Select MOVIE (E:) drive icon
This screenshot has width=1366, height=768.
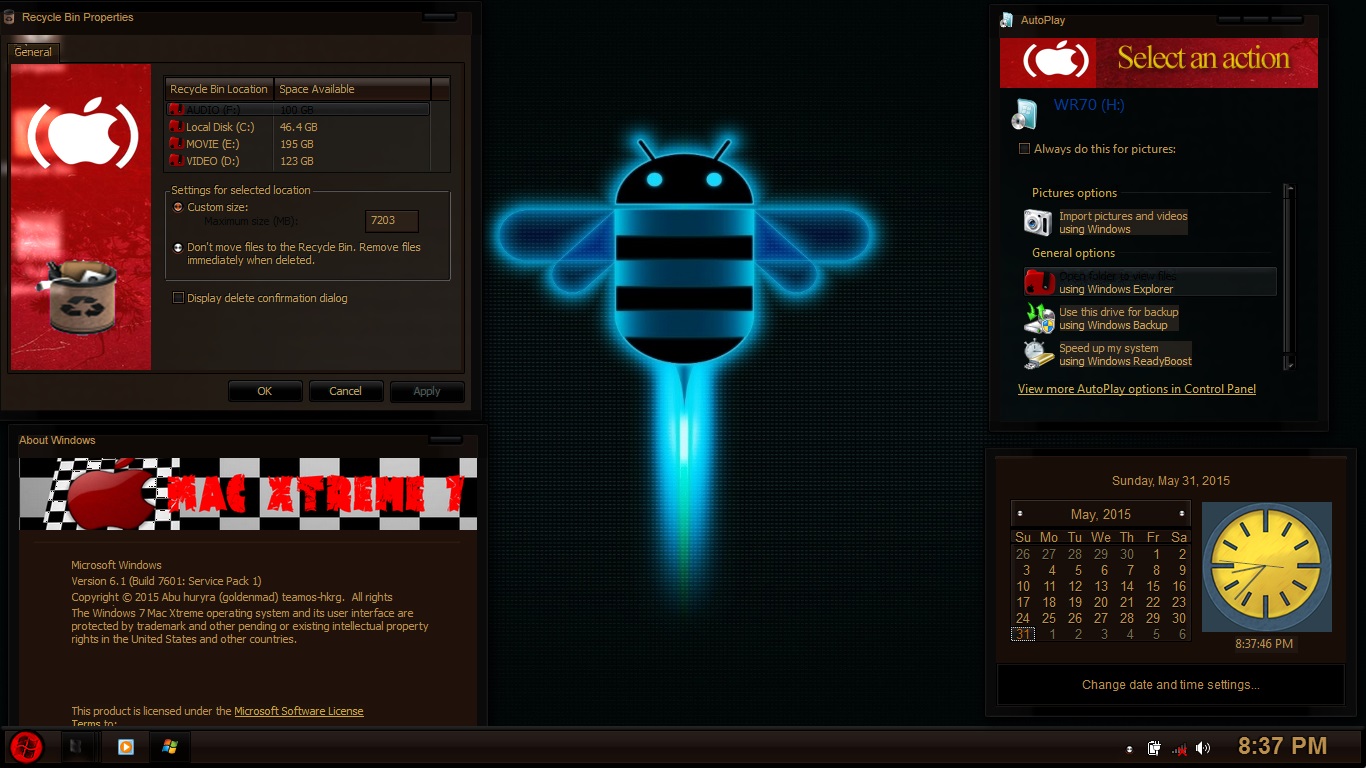coord(176,143)
